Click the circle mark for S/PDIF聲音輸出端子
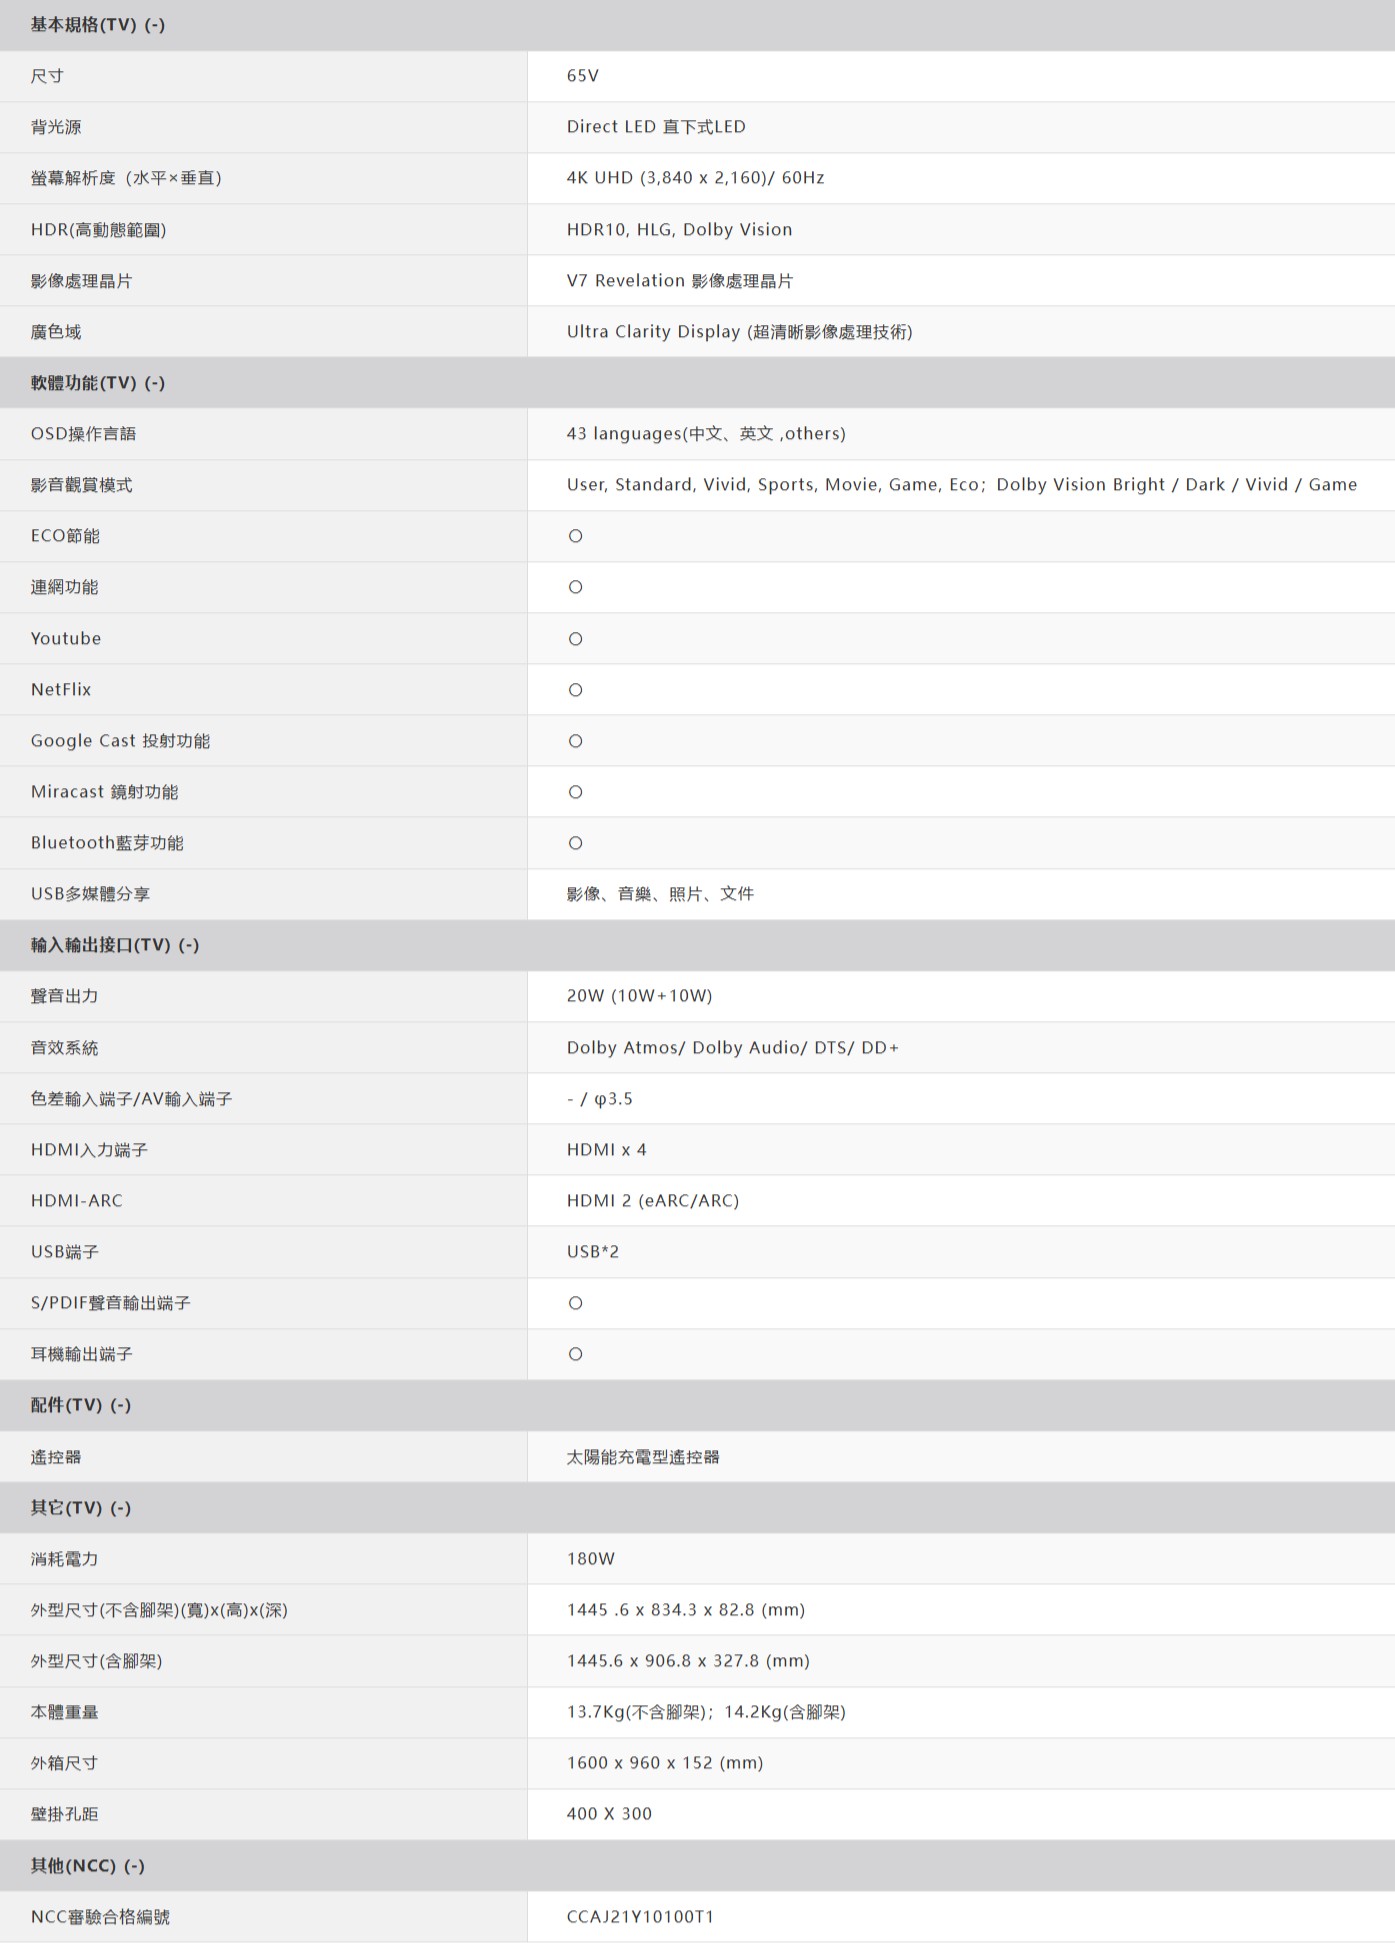This screenshot has height=1943, width=1395. coord(575,1303)
